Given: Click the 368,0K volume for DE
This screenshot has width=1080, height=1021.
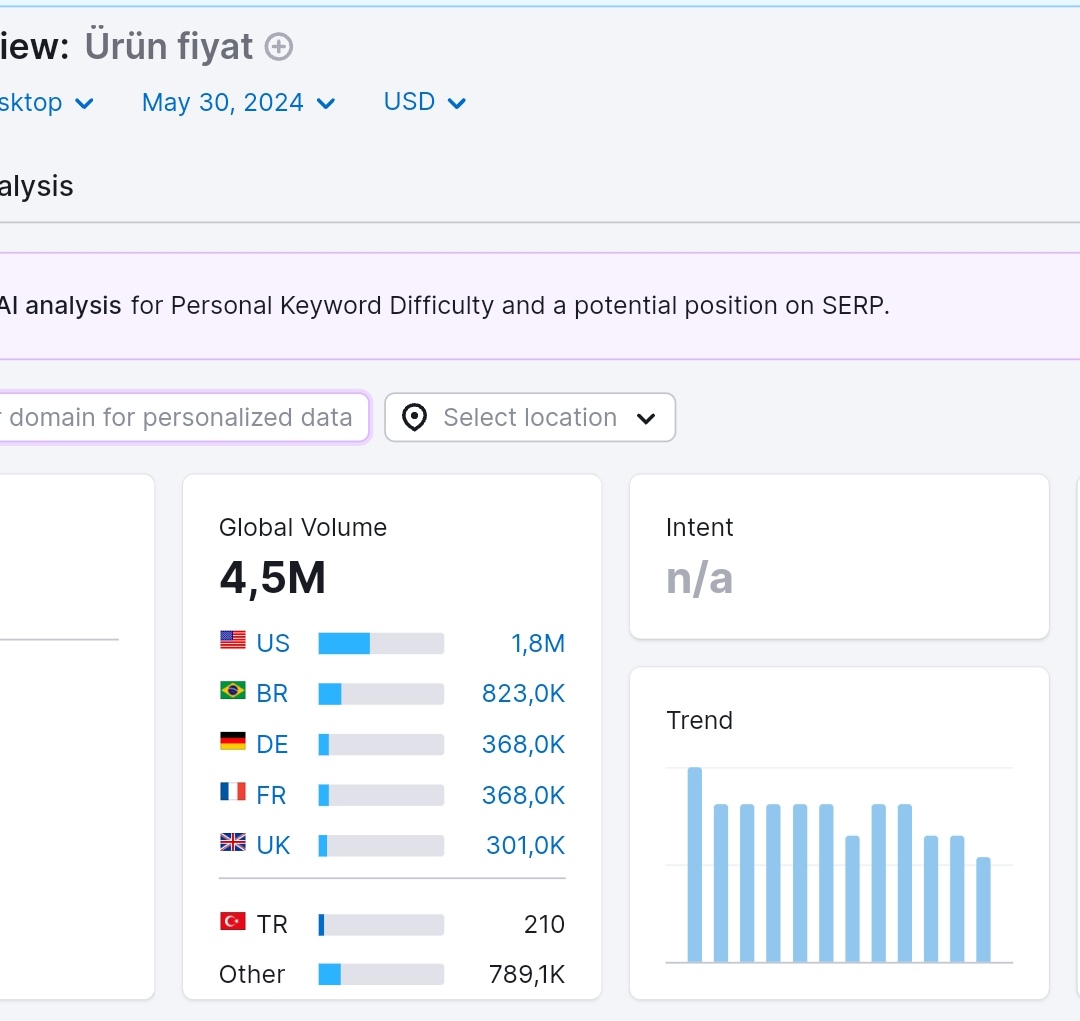Looking at the screenshot, I should pyautogui.click(x=523, y=745).
